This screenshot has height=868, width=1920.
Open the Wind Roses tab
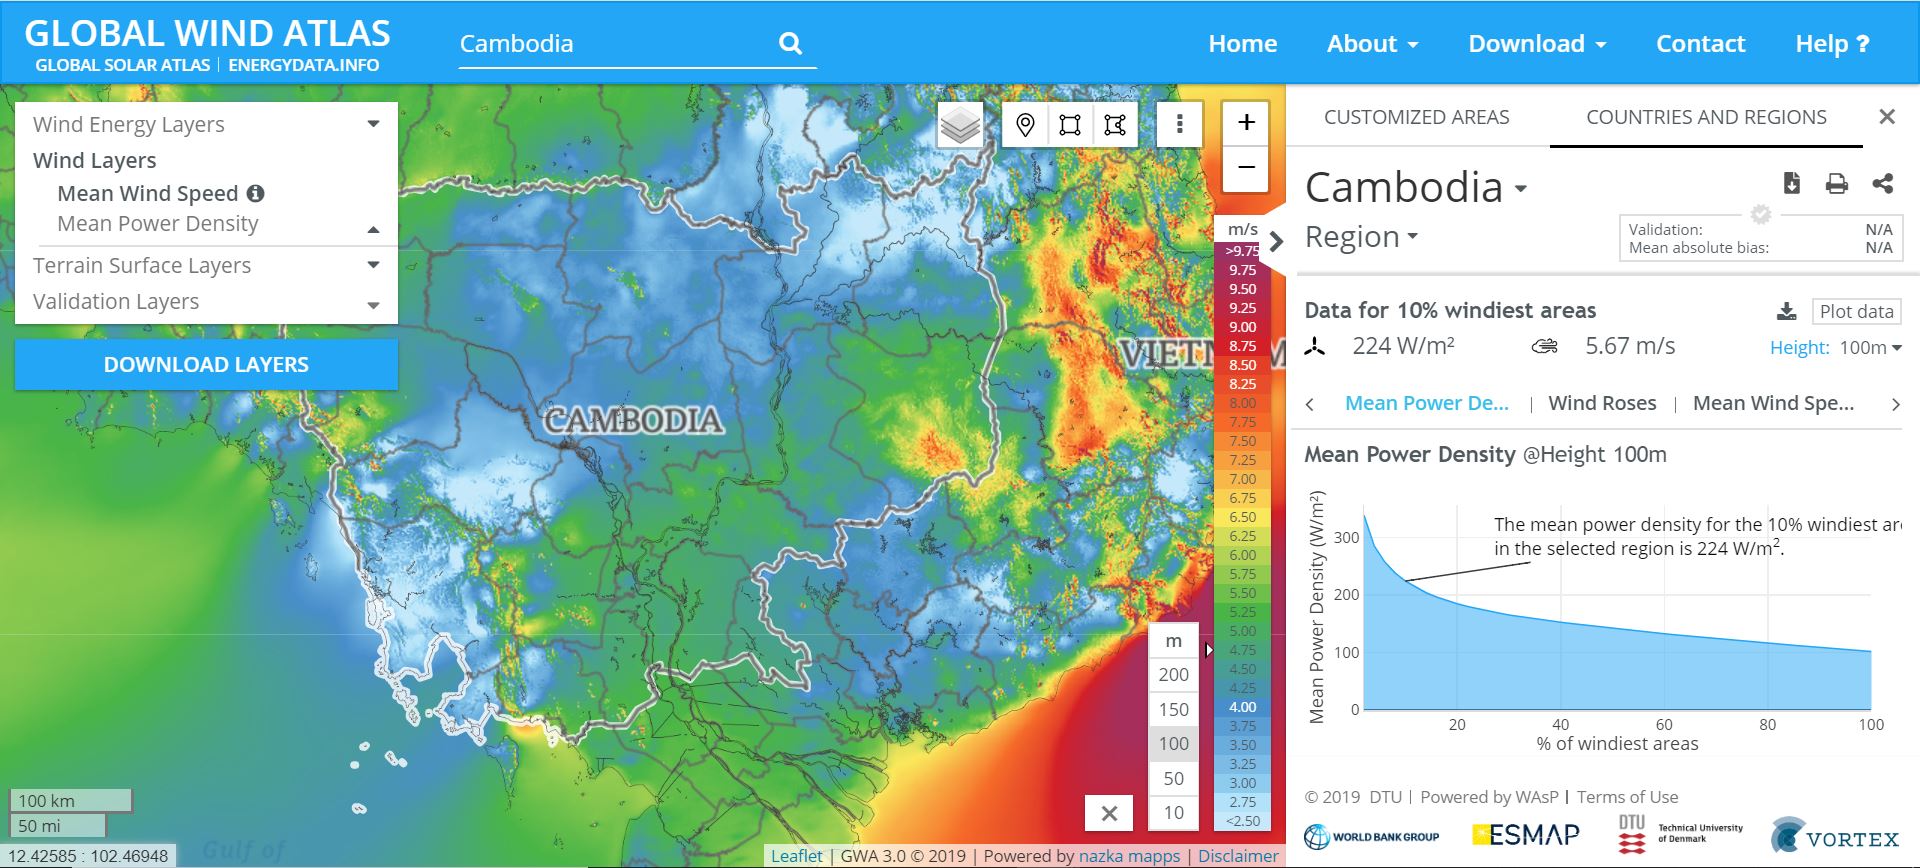click(1602, 403)
